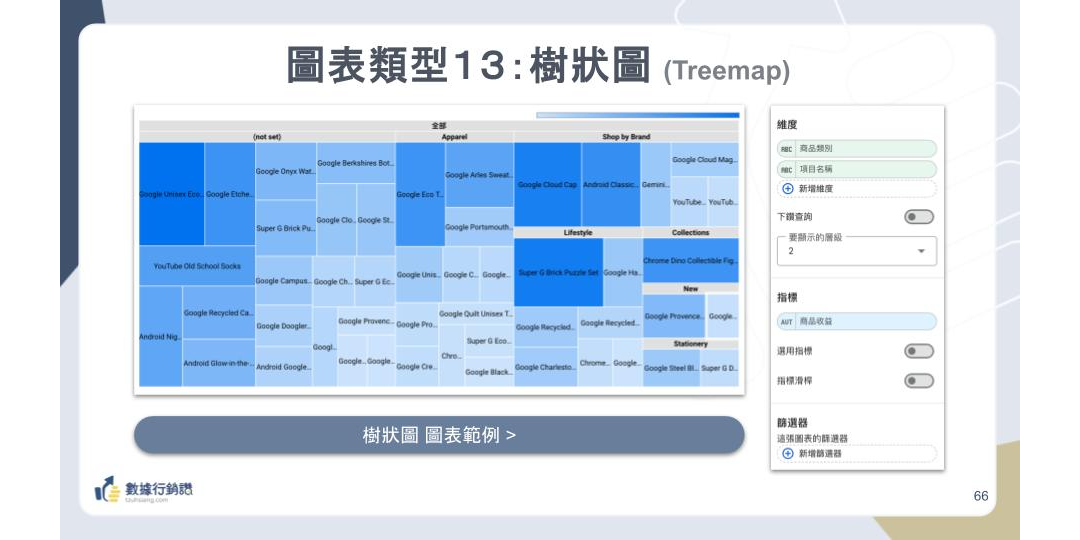Toggle the 下鑽查詢 drill-down switch
1080x540 pixels.
click(919, 217)
